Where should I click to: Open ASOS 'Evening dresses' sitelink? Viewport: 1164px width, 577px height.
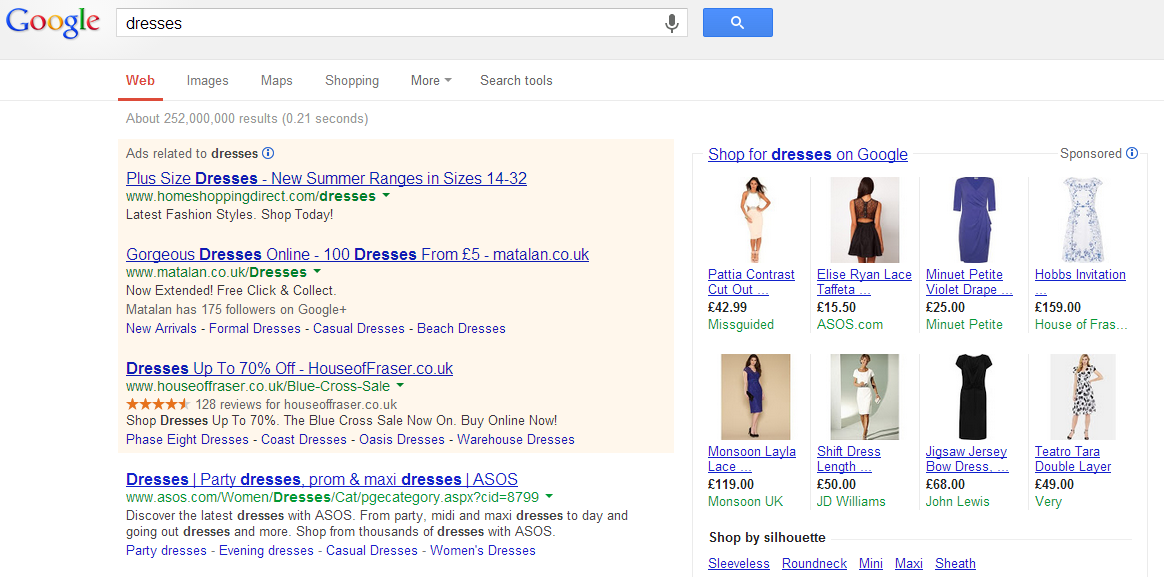(x=267, y=551)
